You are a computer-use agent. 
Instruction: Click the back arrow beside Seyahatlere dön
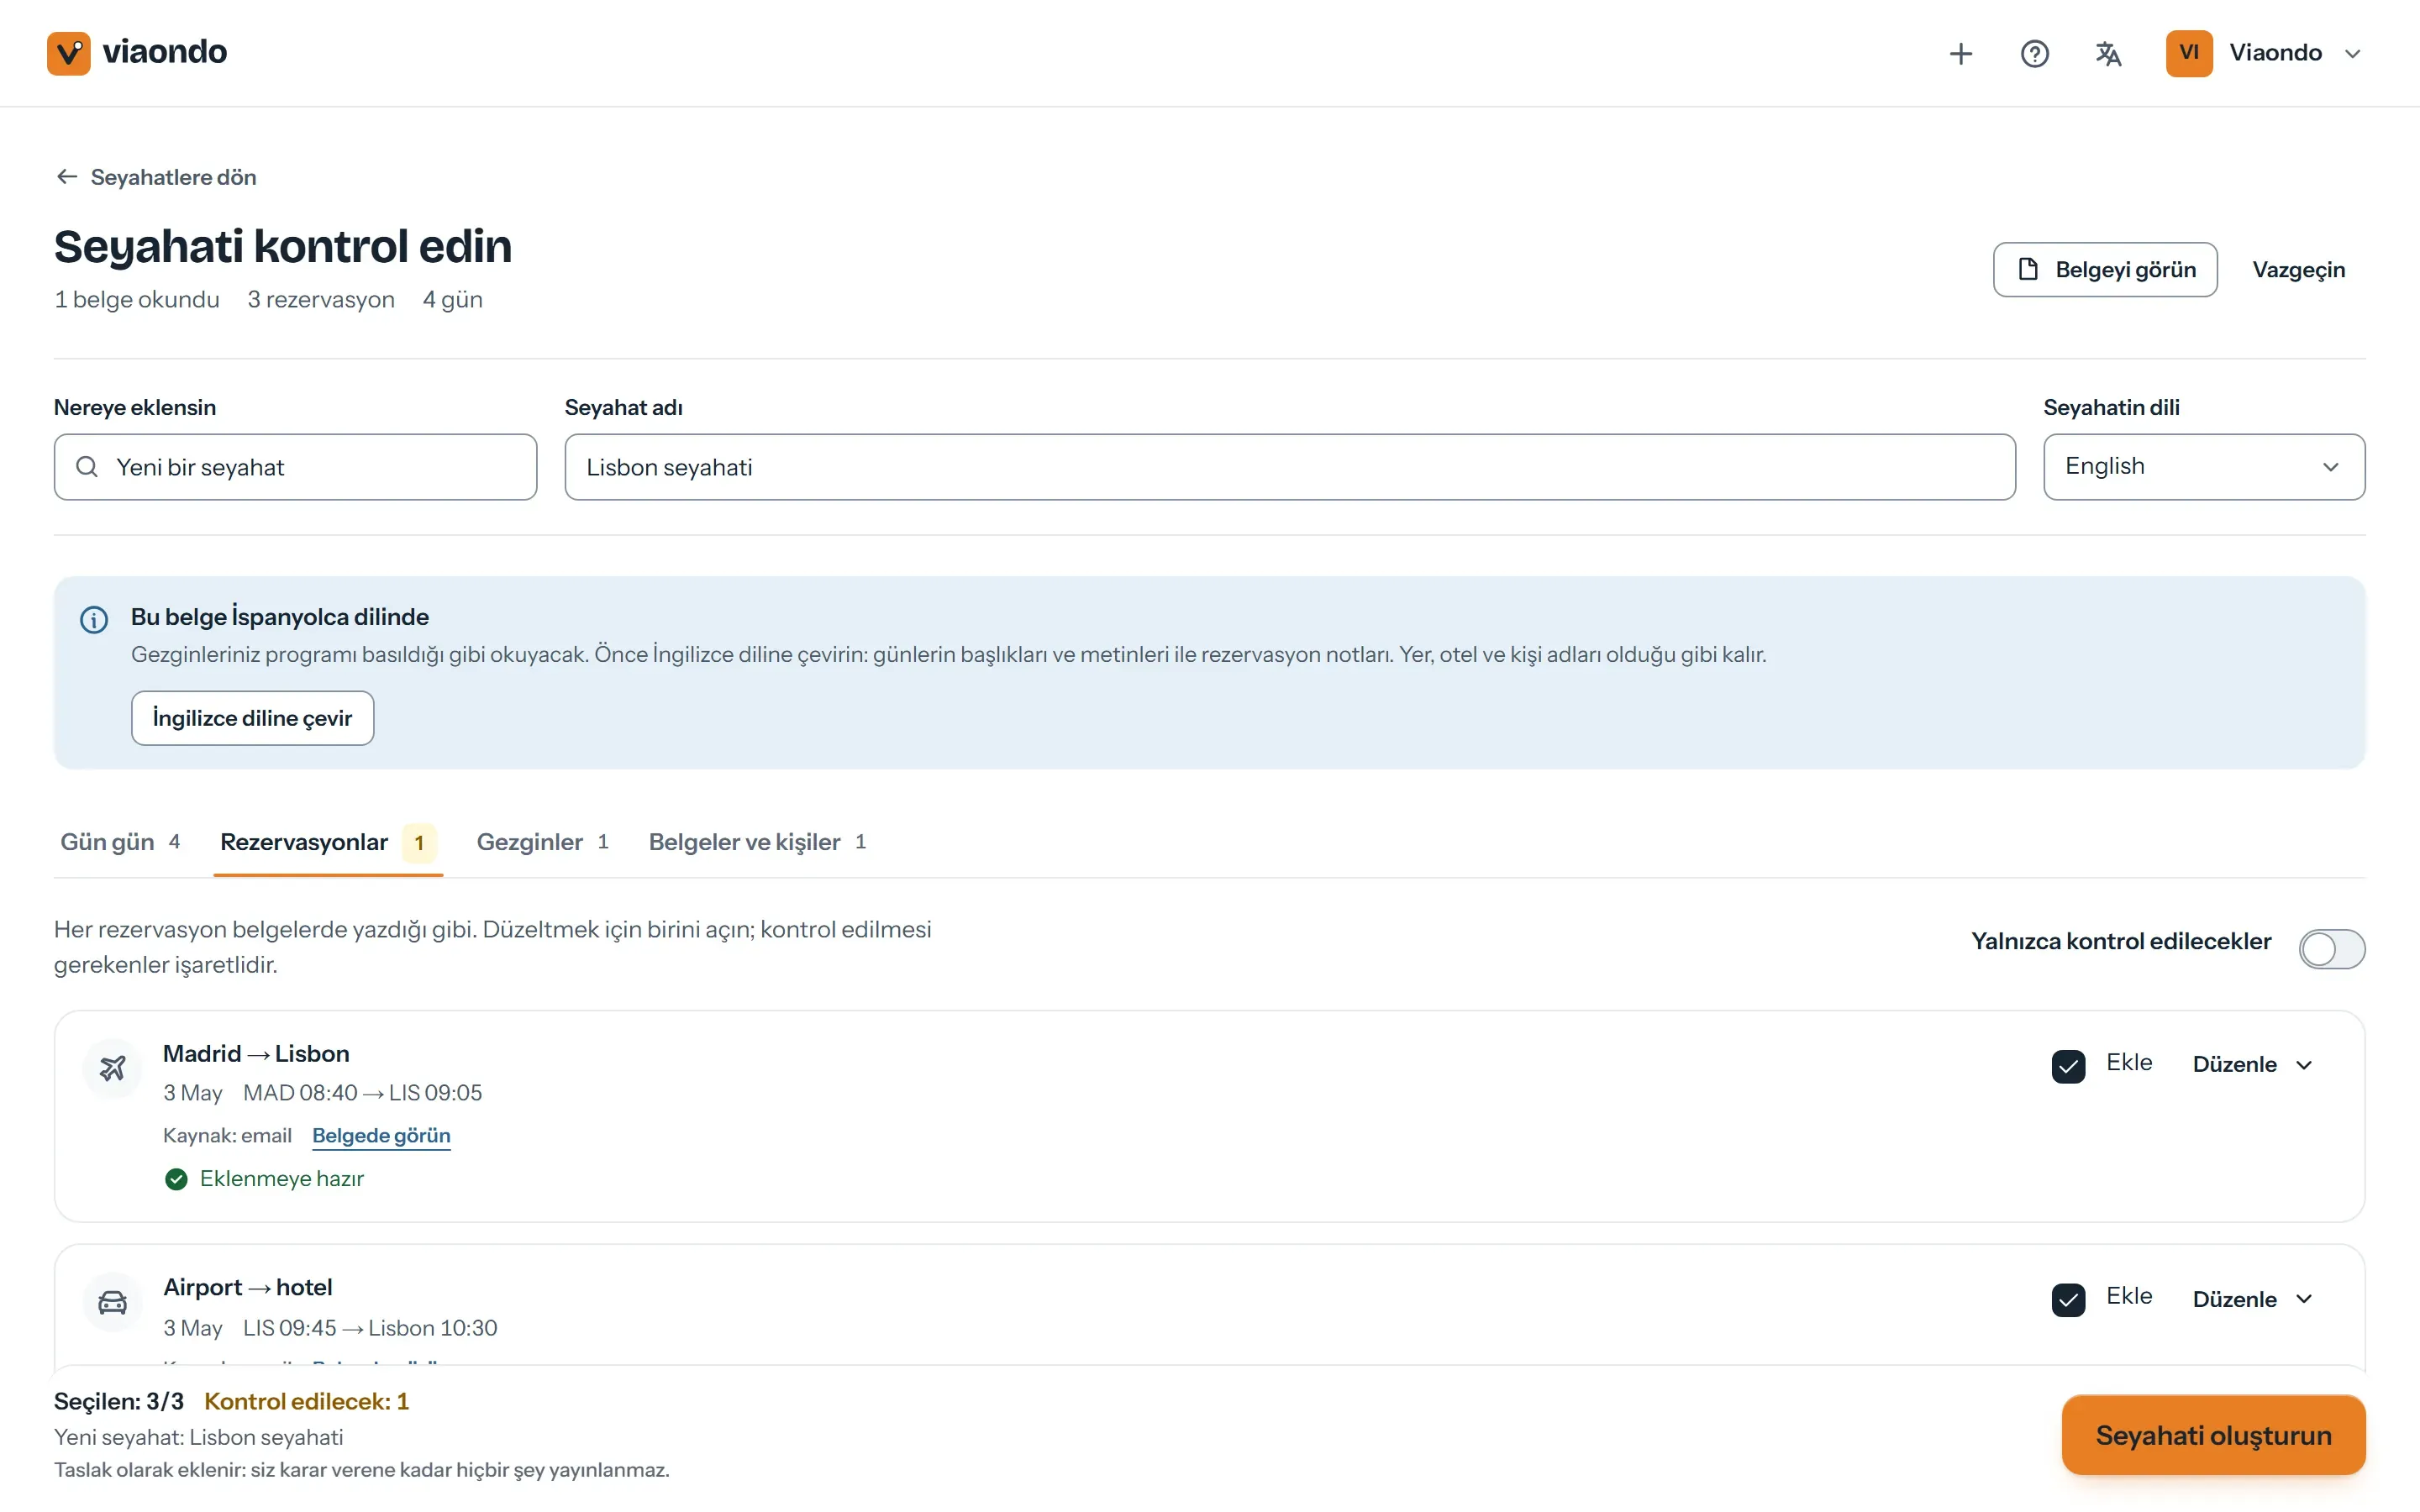point(67,177)
